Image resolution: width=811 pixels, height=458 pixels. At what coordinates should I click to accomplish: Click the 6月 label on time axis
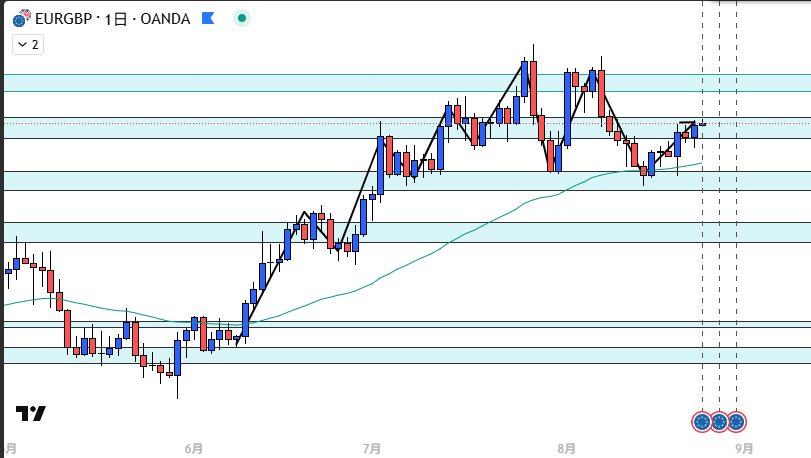(194, 449)
